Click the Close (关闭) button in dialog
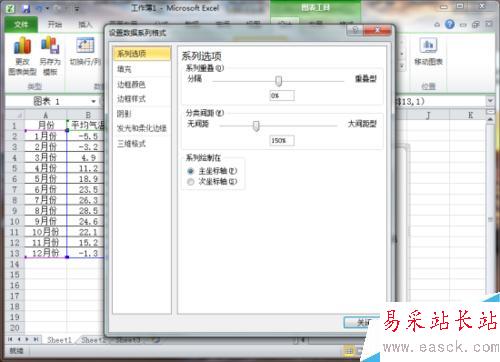 [362, 322]
